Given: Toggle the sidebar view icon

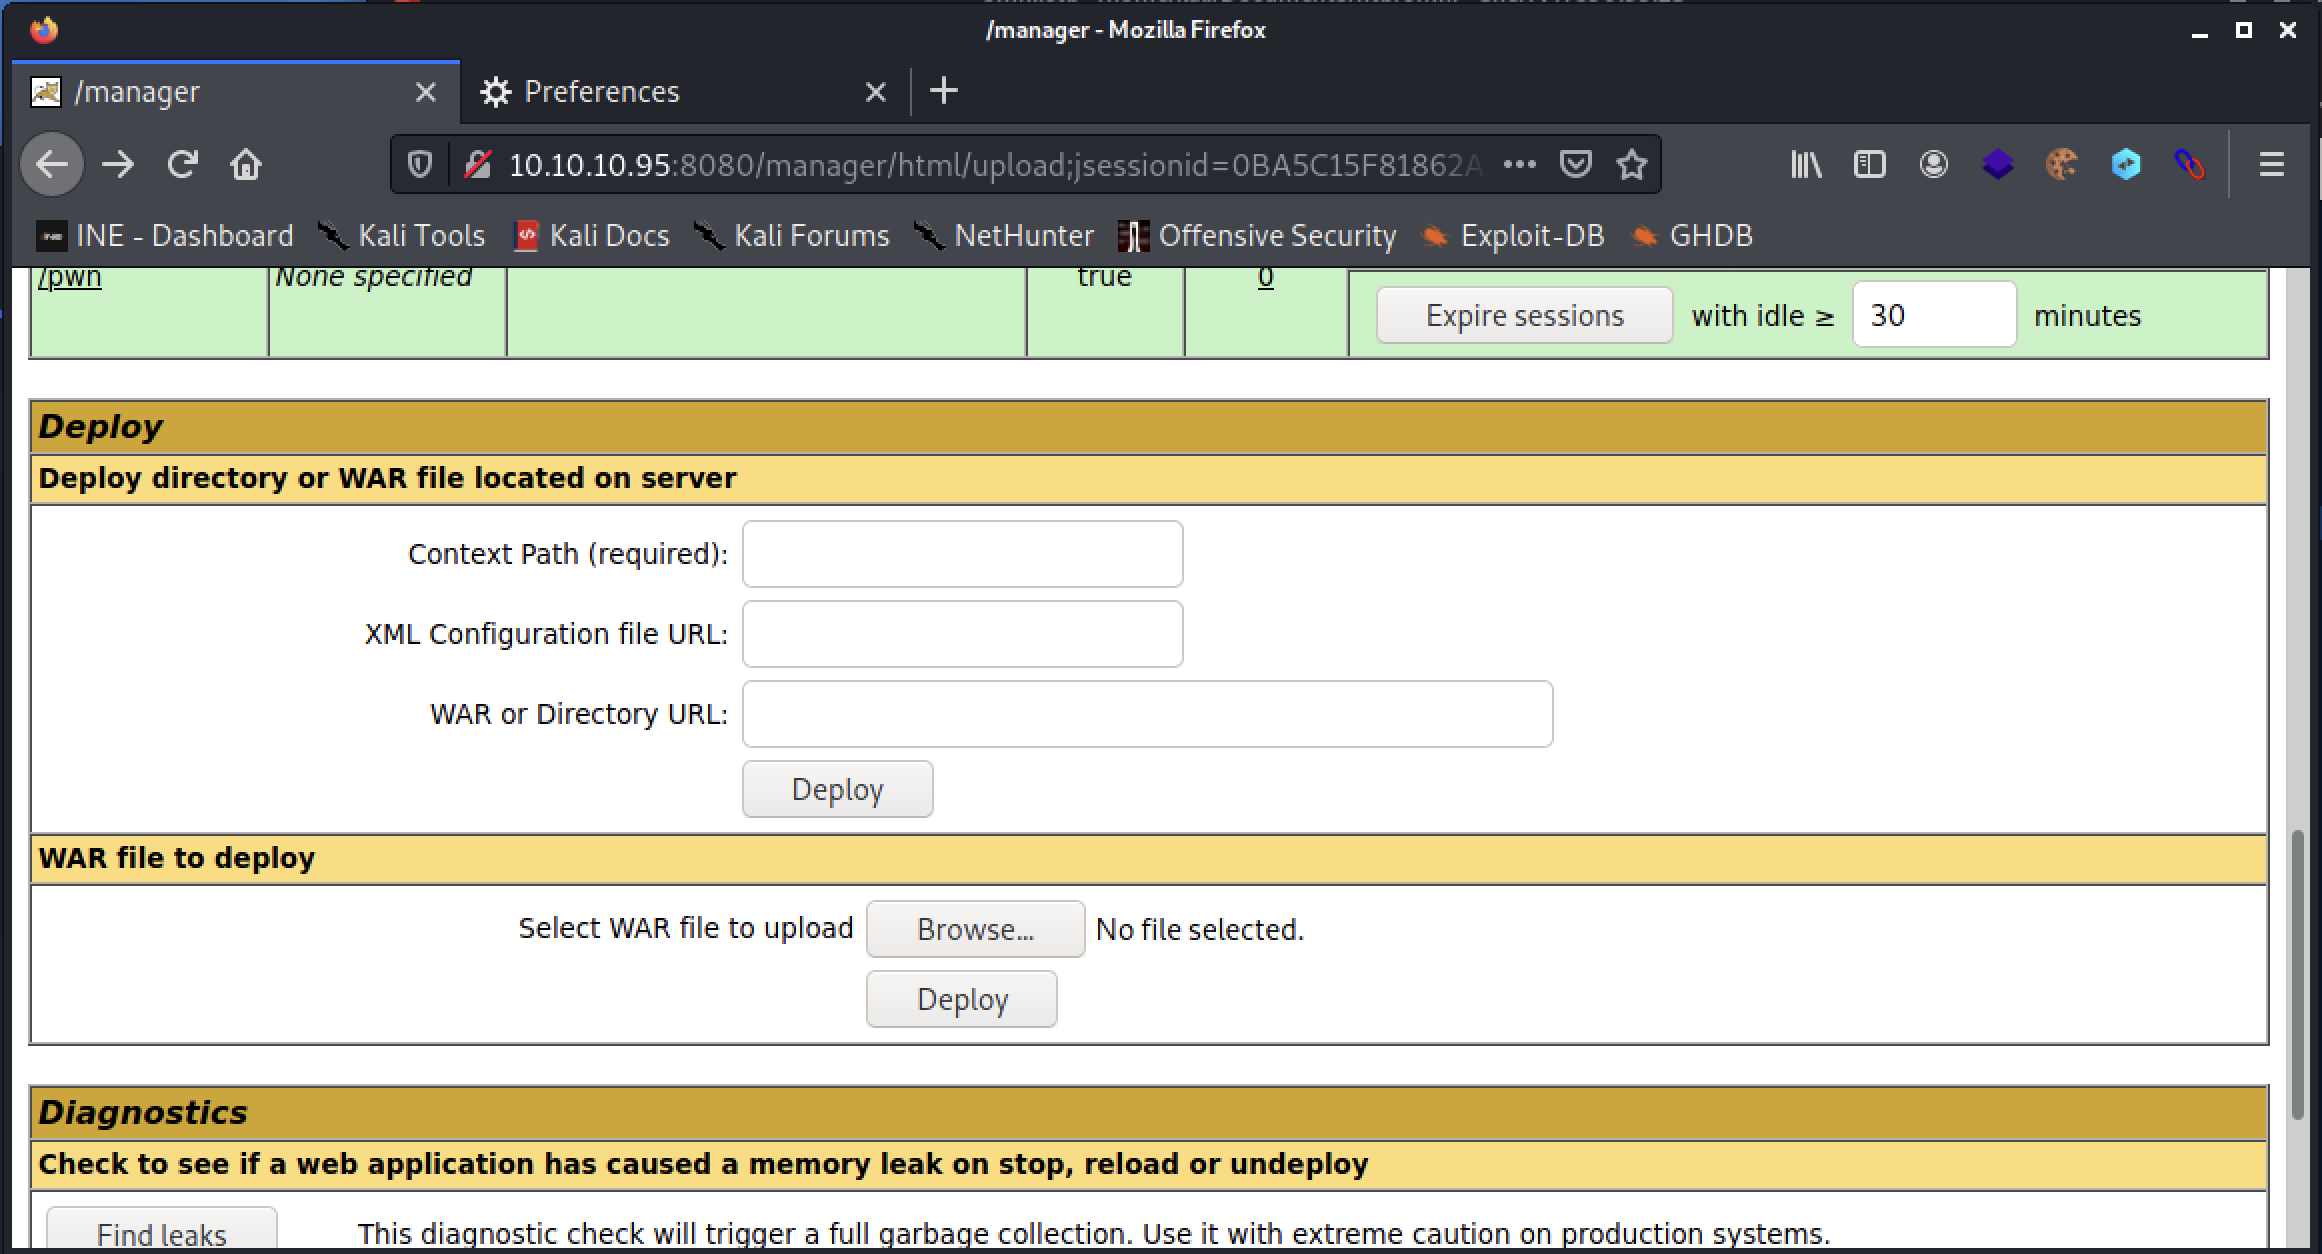Looking at the screenshot, I should click(1869, 164).
